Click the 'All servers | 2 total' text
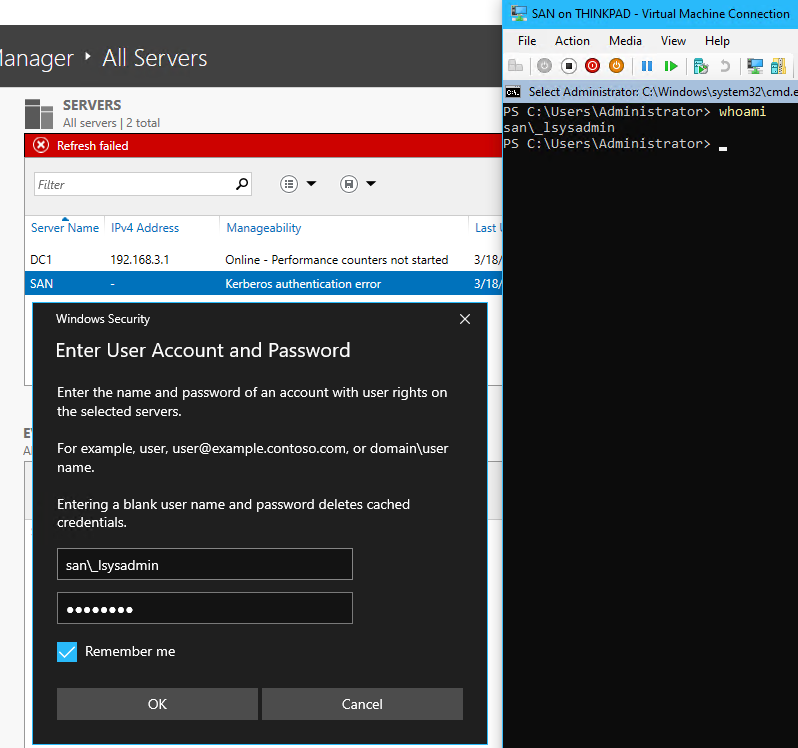 (x=111, y=123)
